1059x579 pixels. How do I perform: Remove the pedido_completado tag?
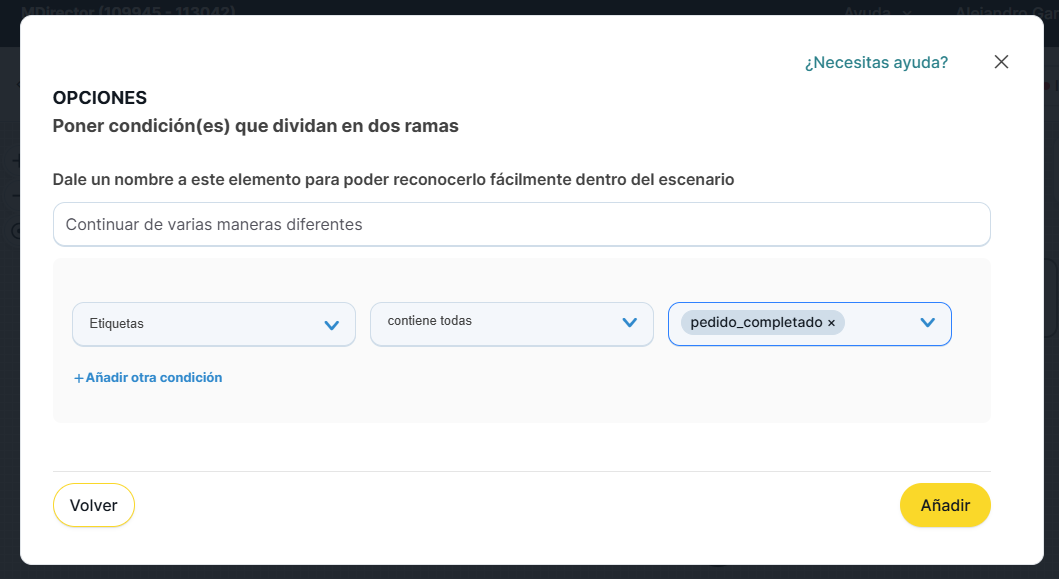[831, 323]
